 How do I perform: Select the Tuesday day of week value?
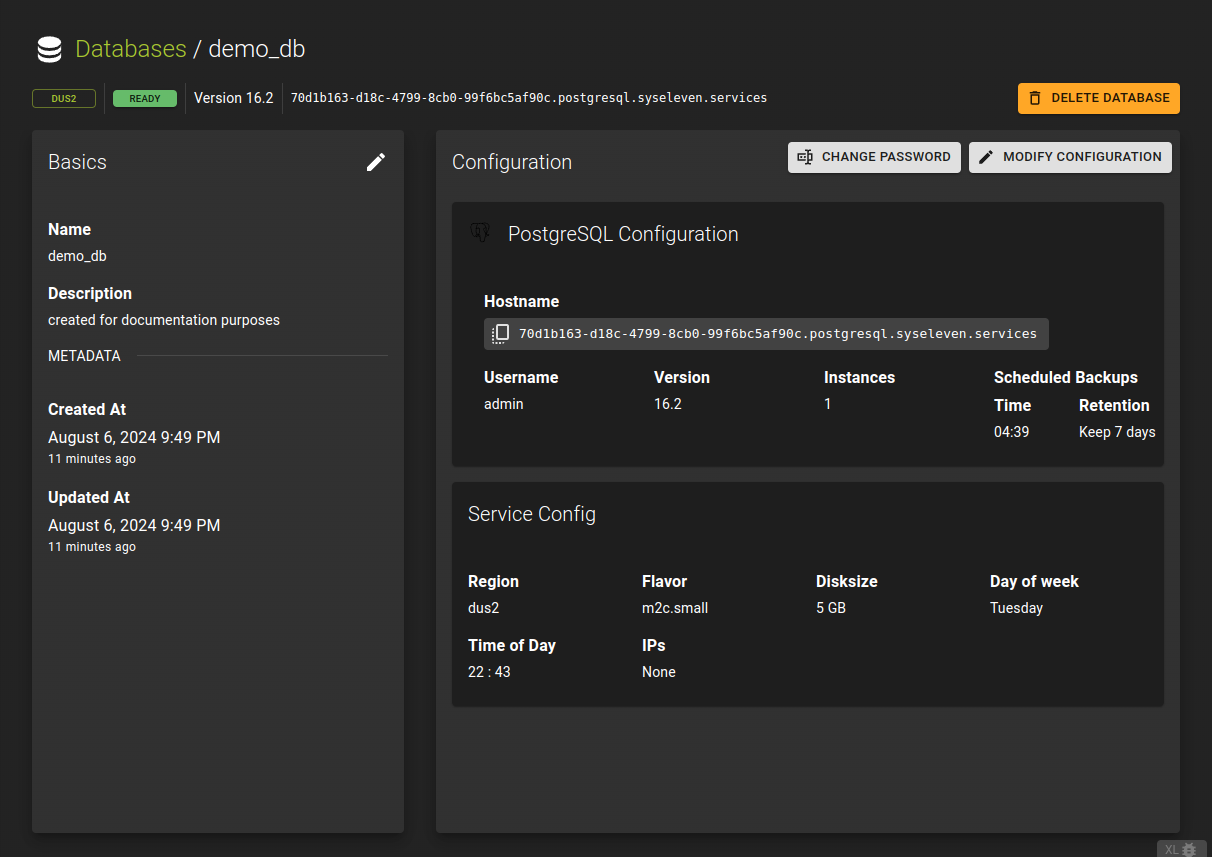coord(1016,608)
